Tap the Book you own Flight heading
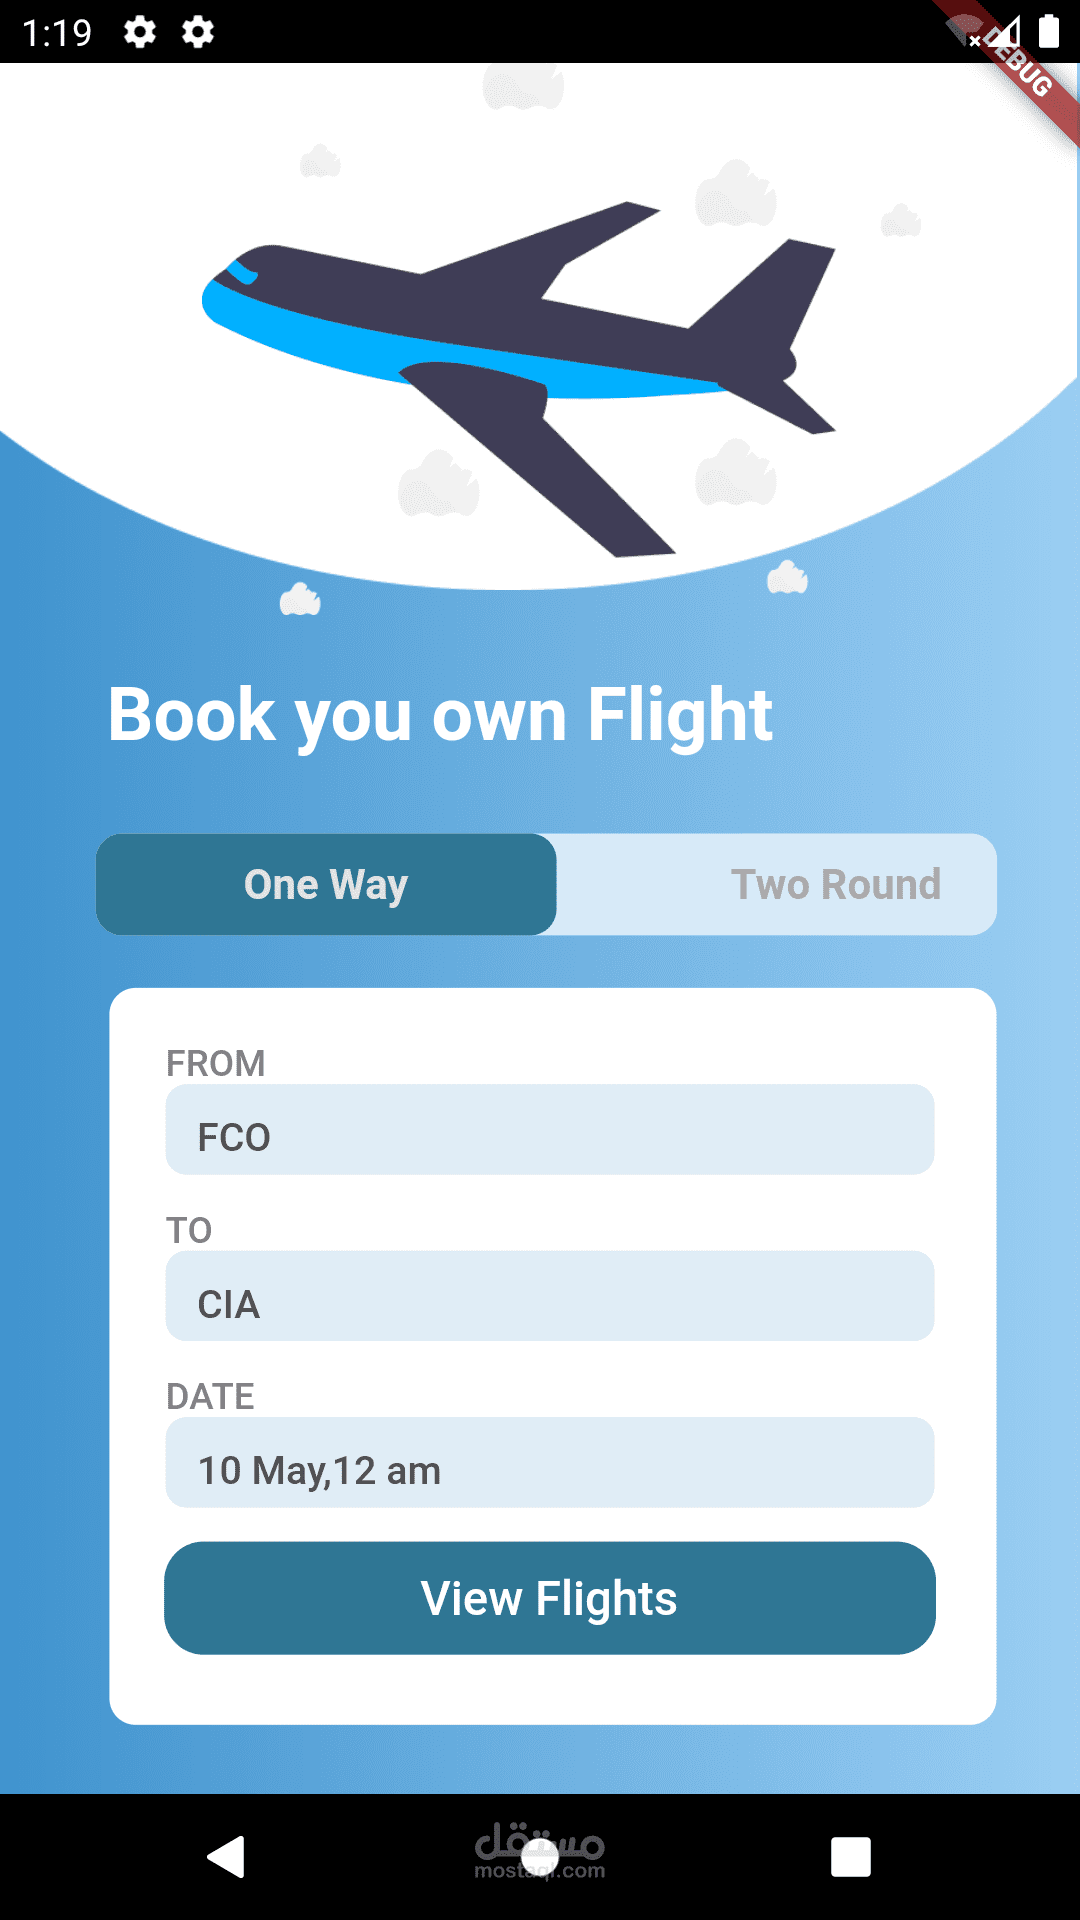Screen dimensions: 1080x1920 (440, 715)
